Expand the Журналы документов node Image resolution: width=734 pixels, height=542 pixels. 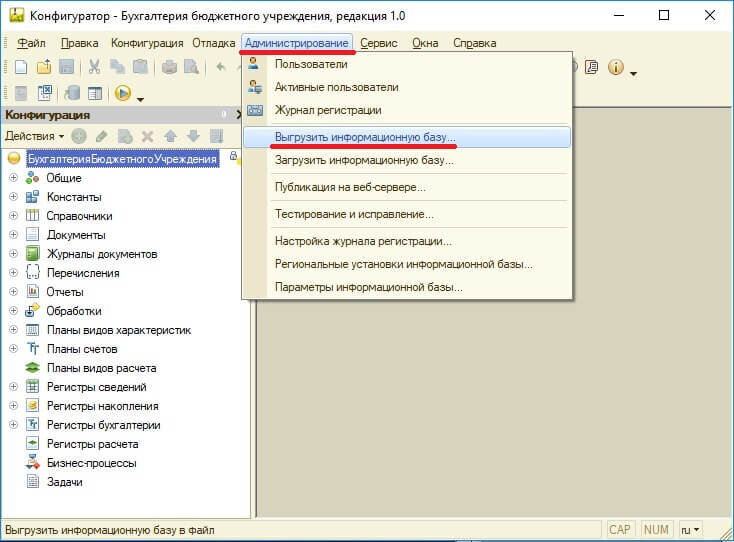point(14,254)
